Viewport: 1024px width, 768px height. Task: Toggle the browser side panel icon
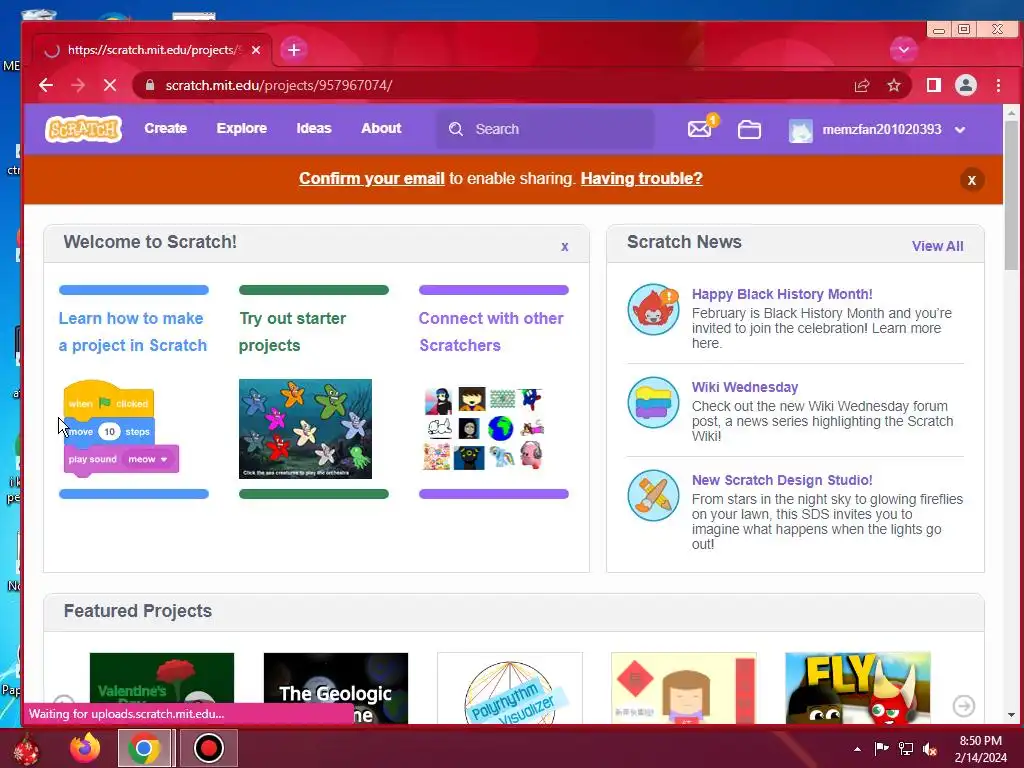pyautogui.click(x=934, y=85)
